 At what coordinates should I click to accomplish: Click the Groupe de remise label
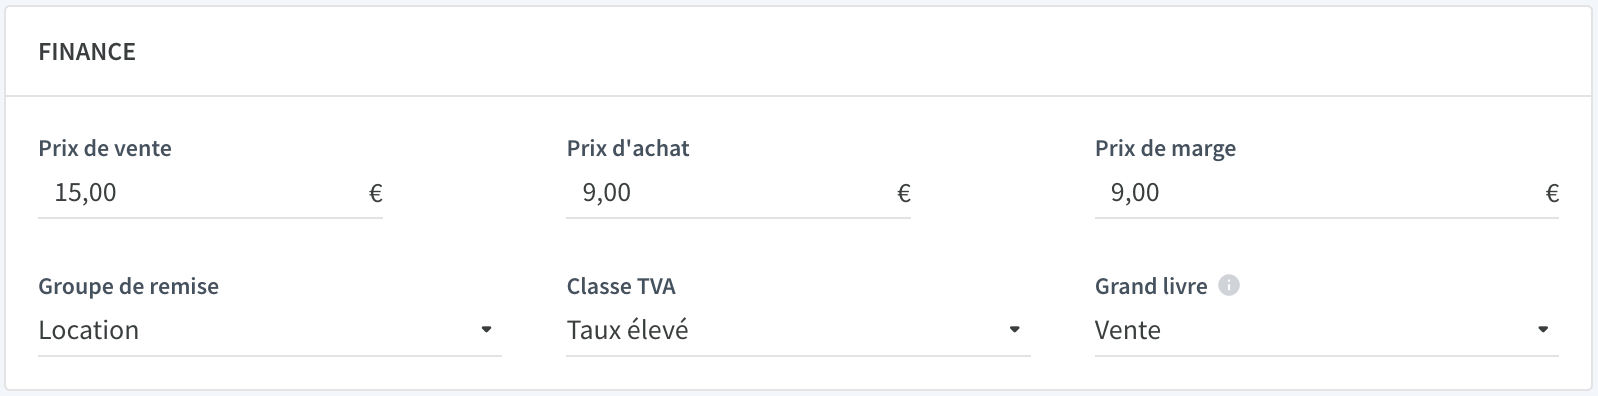click(128, 286)
